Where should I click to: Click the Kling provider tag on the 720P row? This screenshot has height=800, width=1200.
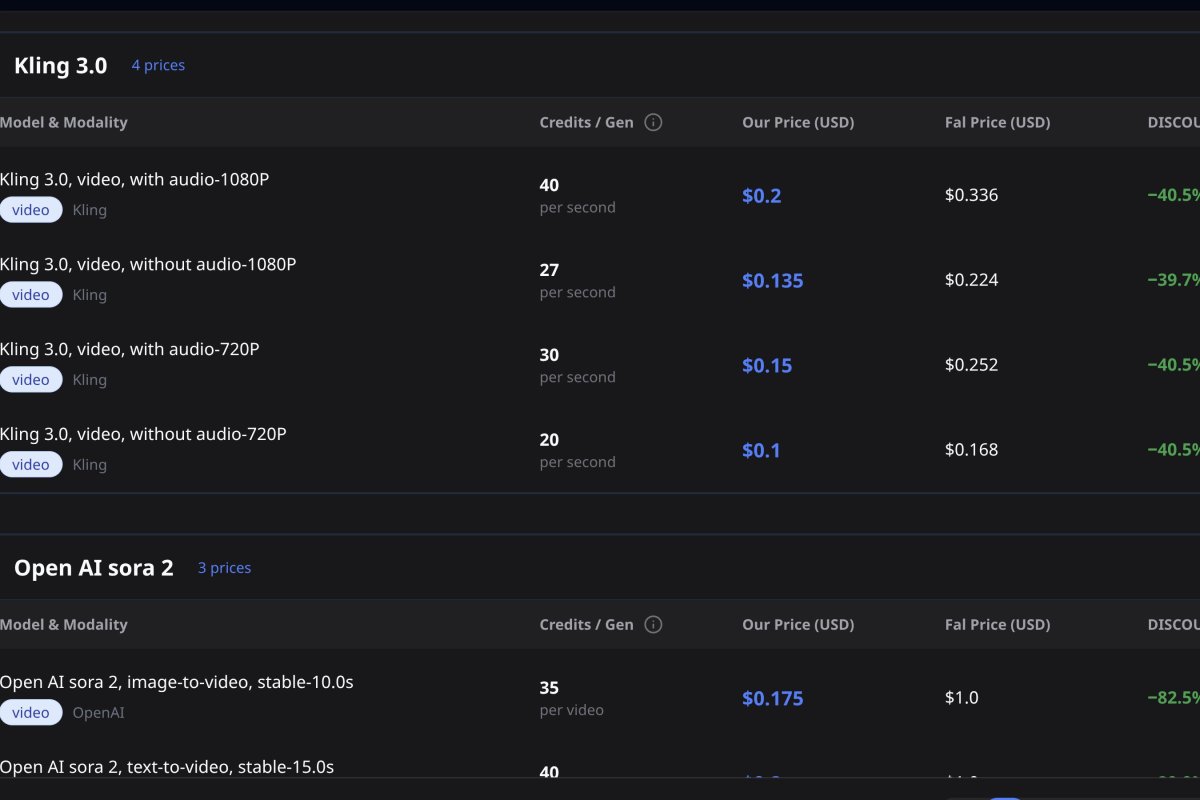point(89,379)
